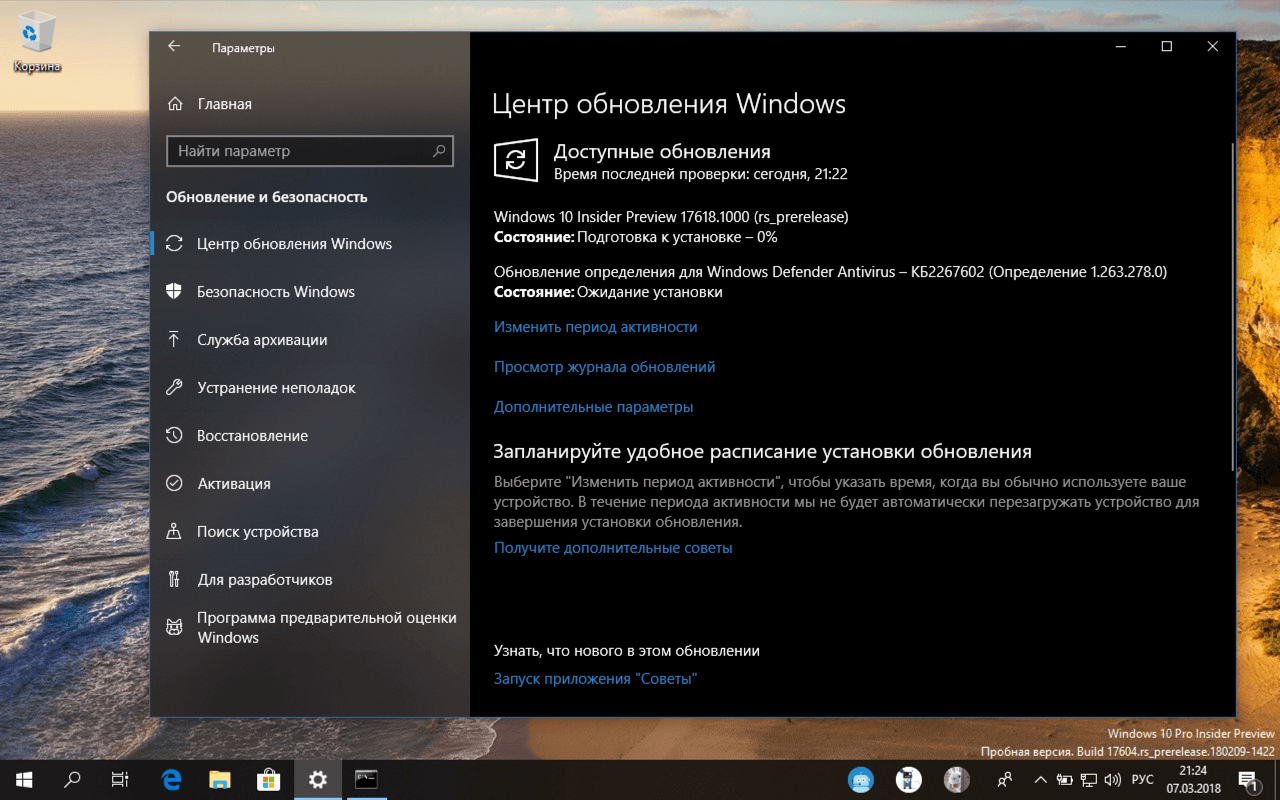Click the white round contact avatar on taskbar
The height and width of the screenshot is (800, 1280).
pyautogui.click(x=908, y=780)
